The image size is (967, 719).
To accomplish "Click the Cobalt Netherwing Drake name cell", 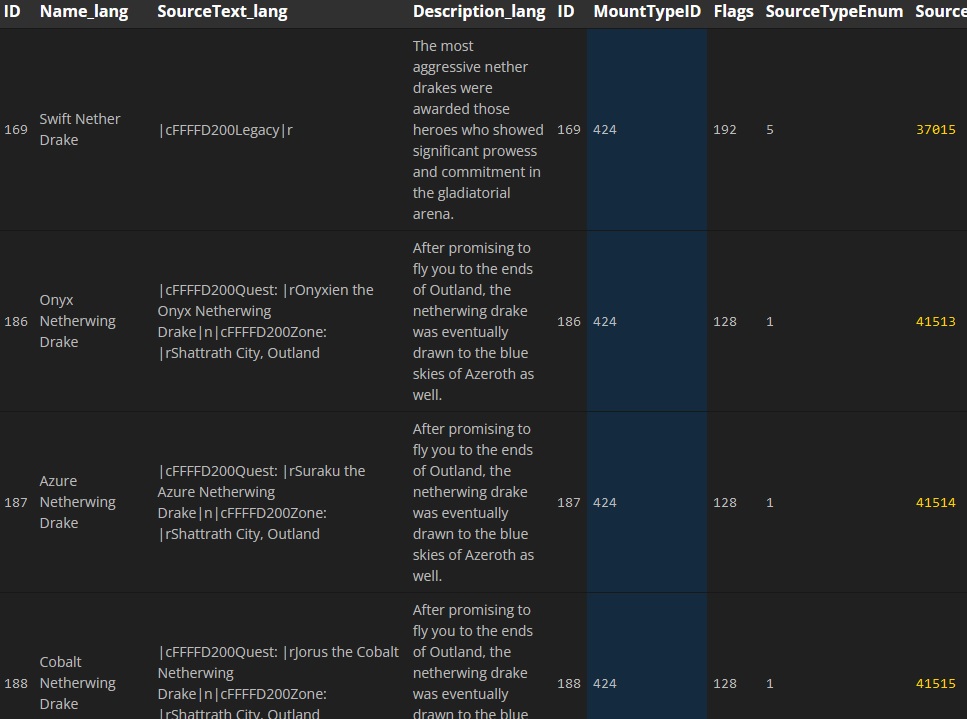I will pyautogui.click(x=77, y=683).
